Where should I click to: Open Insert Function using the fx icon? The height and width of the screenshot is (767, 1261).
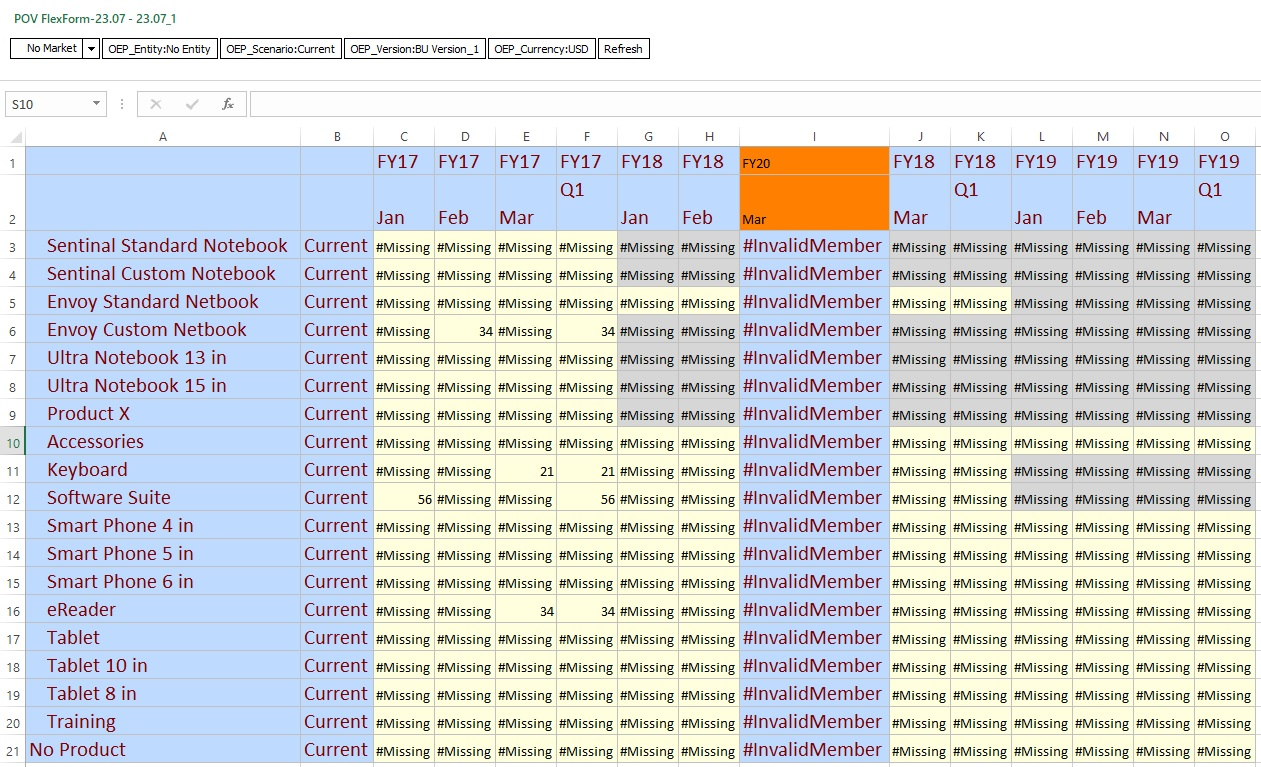(228, 103)
